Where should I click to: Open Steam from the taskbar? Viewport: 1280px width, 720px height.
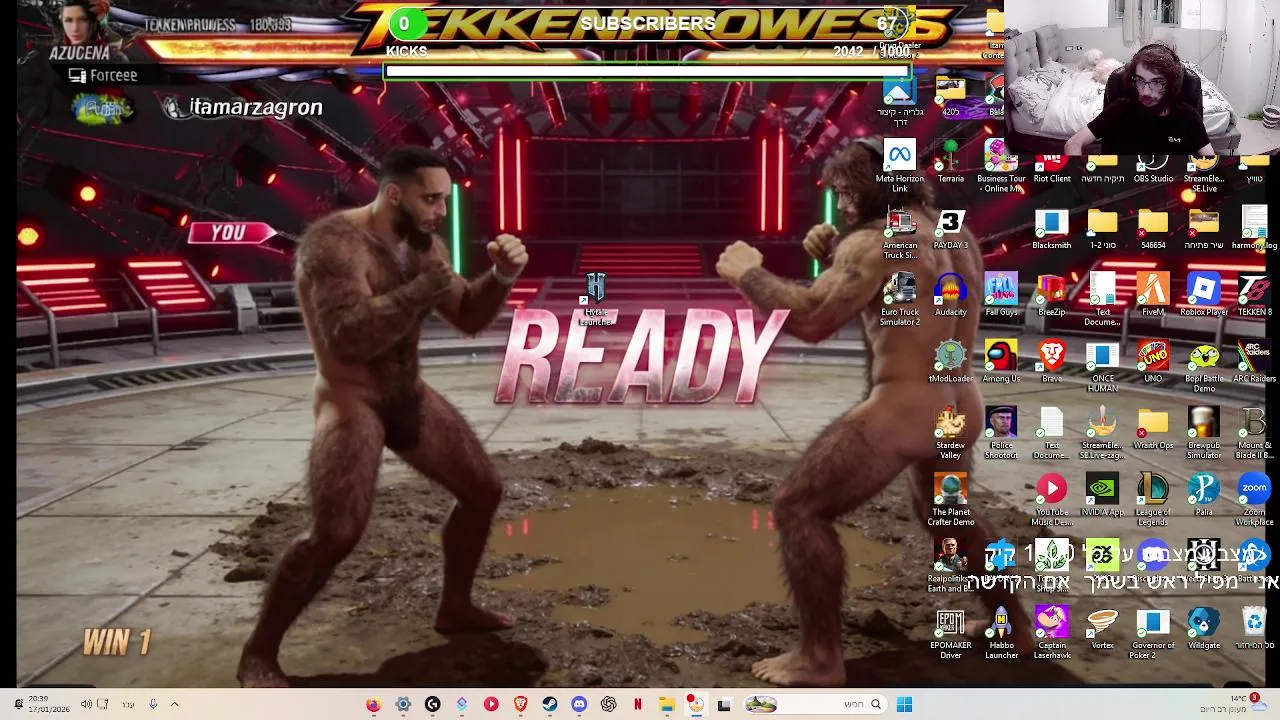click(550, 704)
